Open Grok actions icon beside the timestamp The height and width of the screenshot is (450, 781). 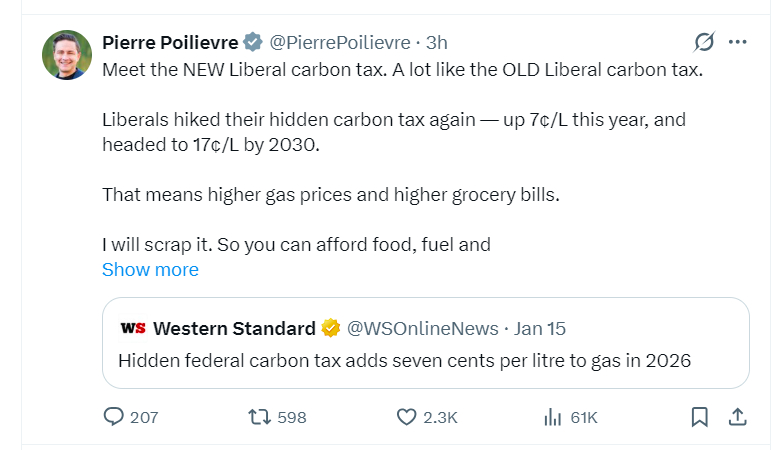tap(704, 42)
